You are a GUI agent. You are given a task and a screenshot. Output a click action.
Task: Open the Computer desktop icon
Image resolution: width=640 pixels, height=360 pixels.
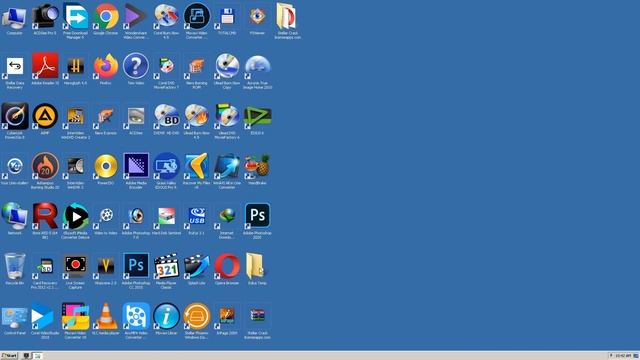pos(15,17)
